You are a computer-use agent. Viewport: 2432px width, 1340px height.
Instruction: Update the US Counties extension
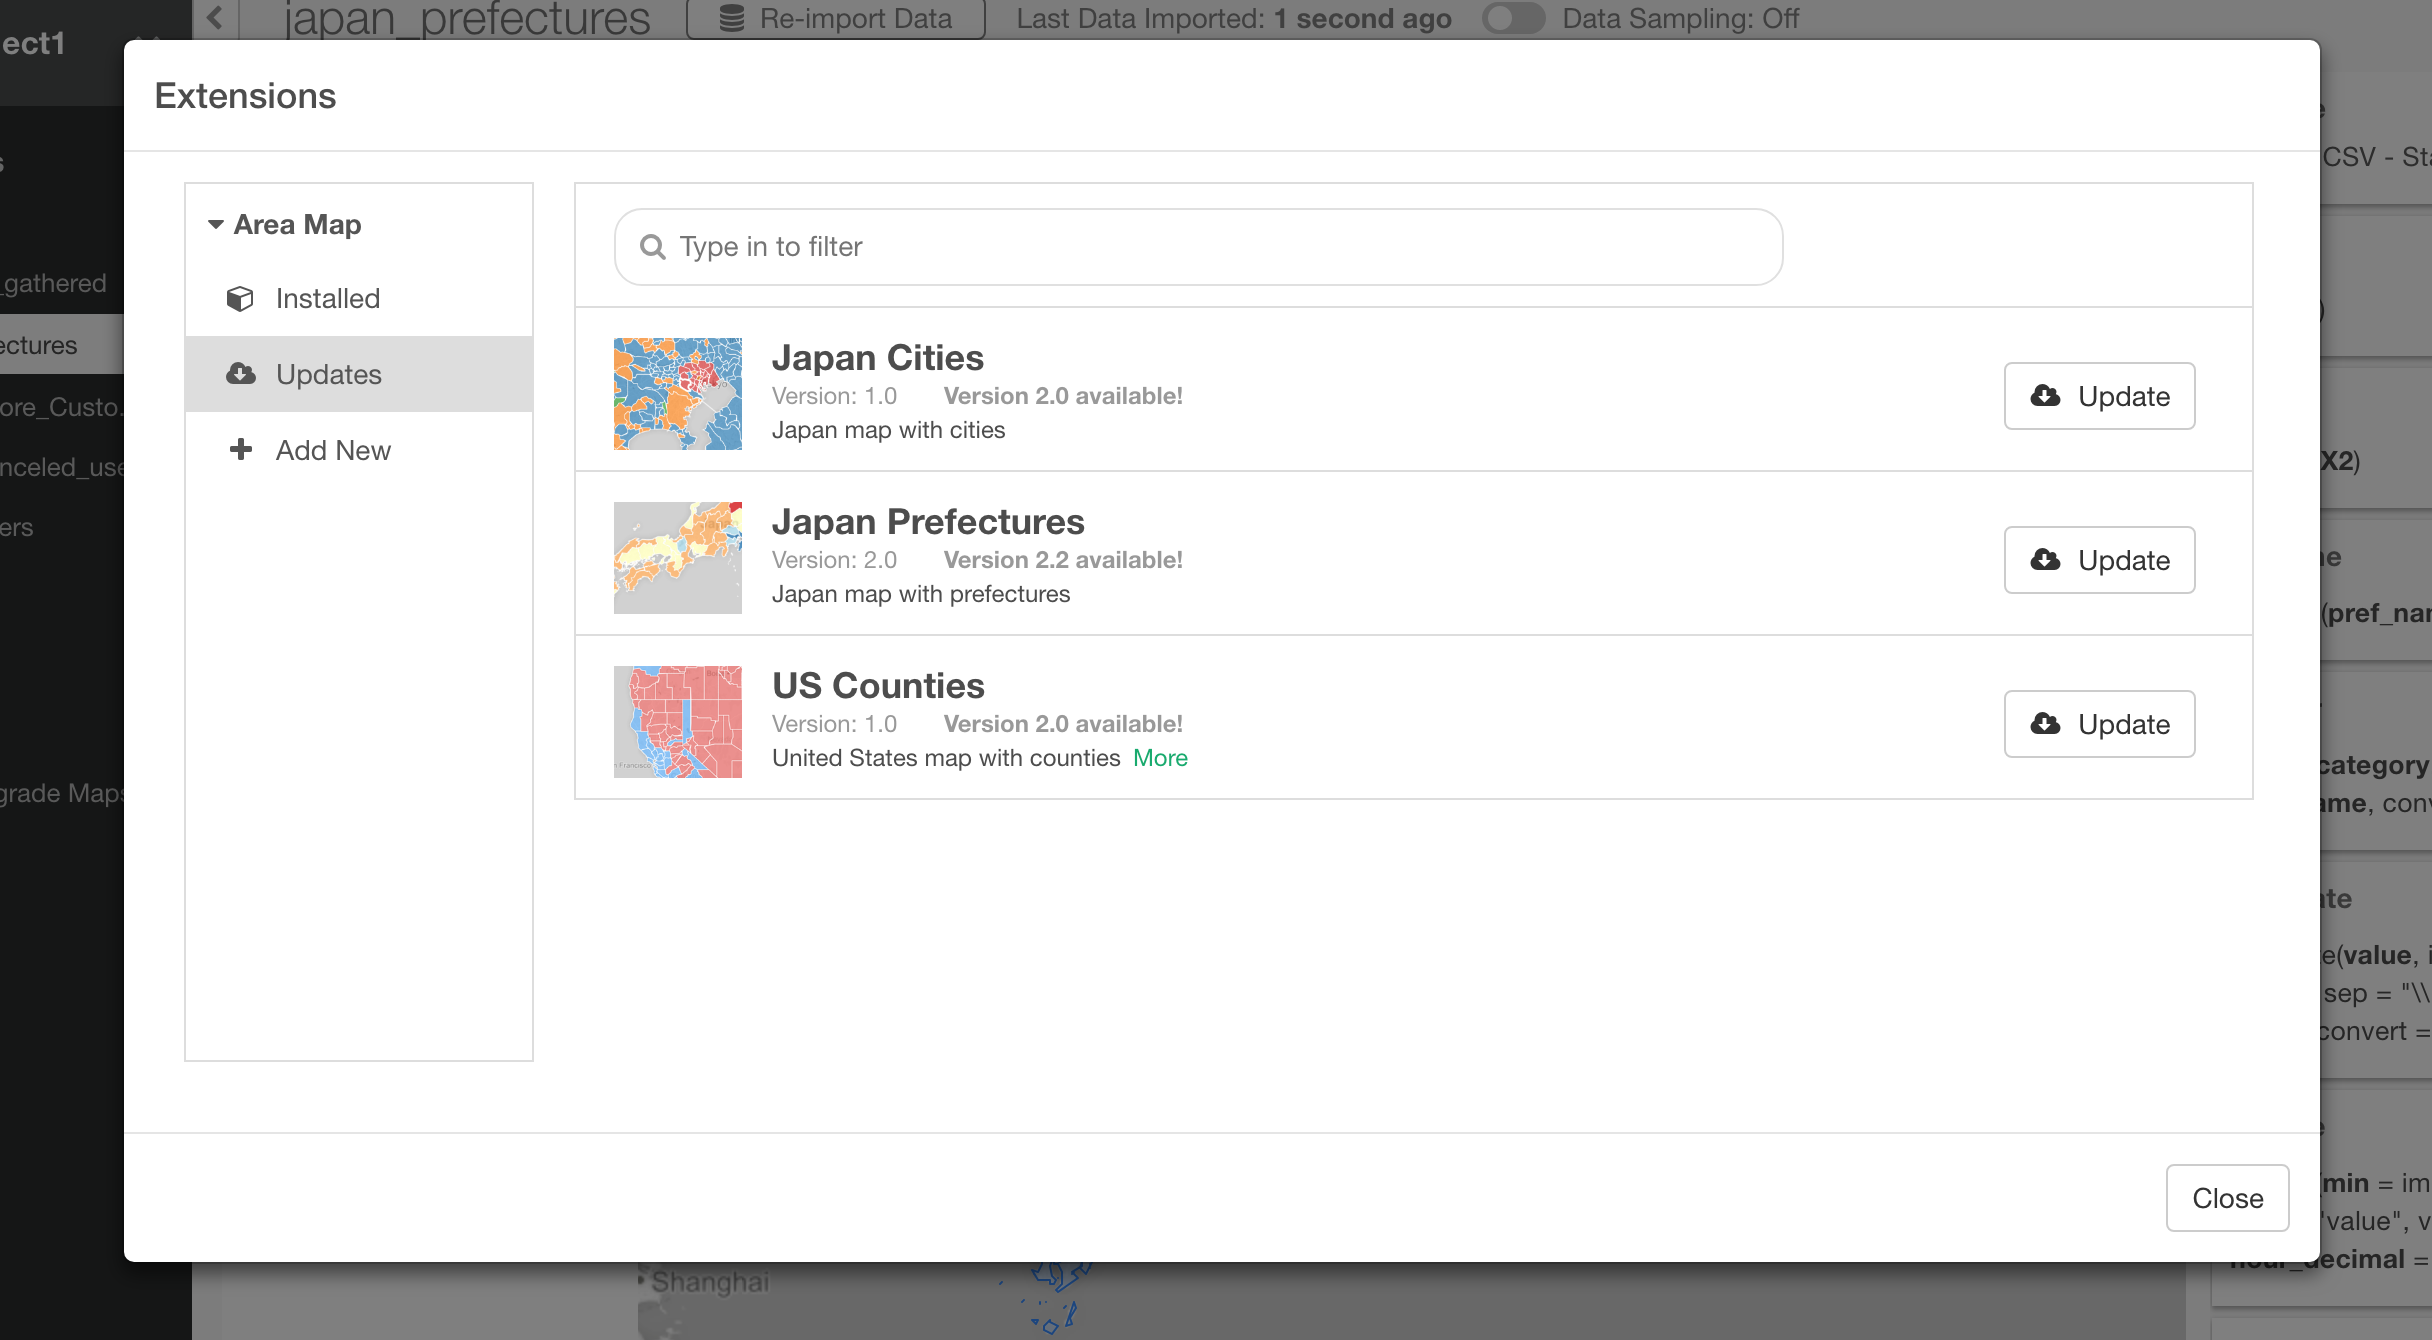click(2099, 724)
